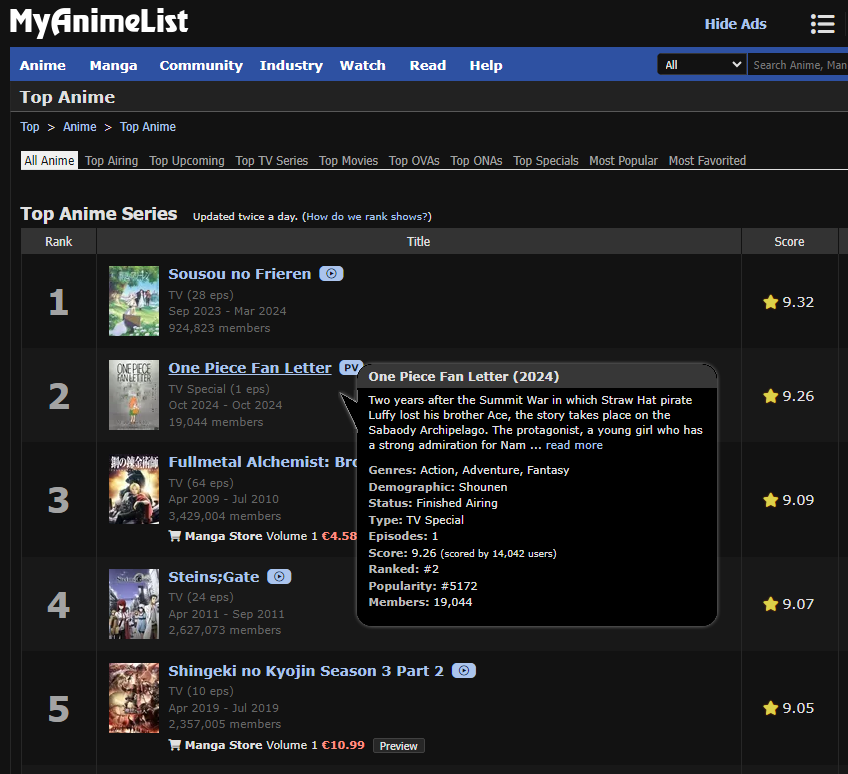Click the star icon beside score 9.32
Image resolution: width=848 pixels, height=774 pixels.
pyautogui.click(x=770, y=302)
